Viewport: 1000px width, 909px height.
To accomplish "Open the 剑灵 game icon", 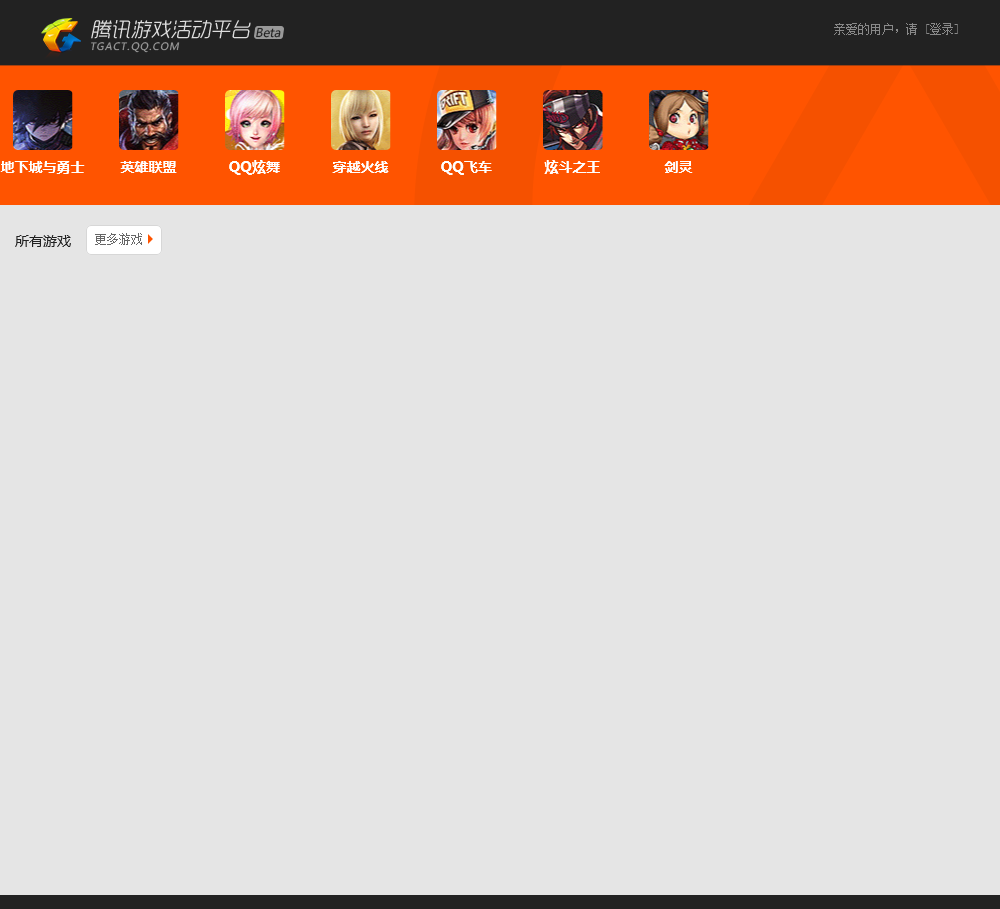I will pos(678,120).
